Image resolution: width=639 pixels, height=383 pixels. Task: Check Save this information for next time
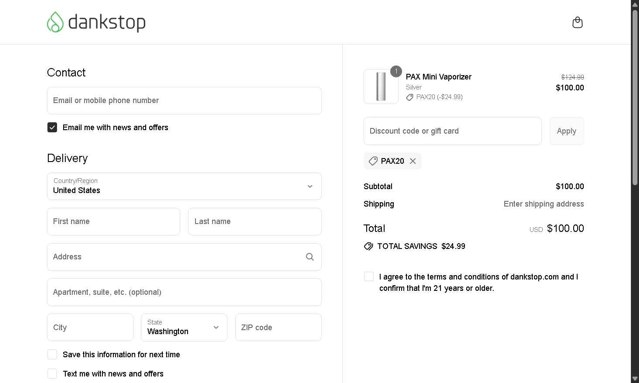point(52,354)
